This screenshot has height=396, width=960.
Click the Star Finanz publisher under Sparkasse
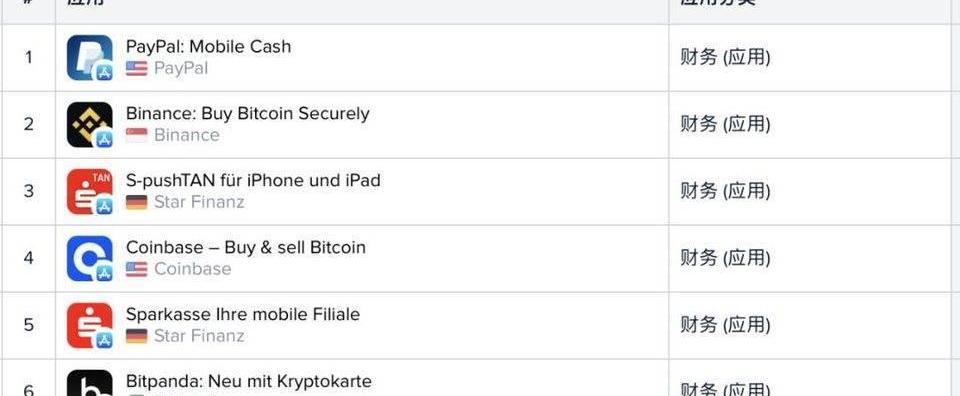pos(199,336)
